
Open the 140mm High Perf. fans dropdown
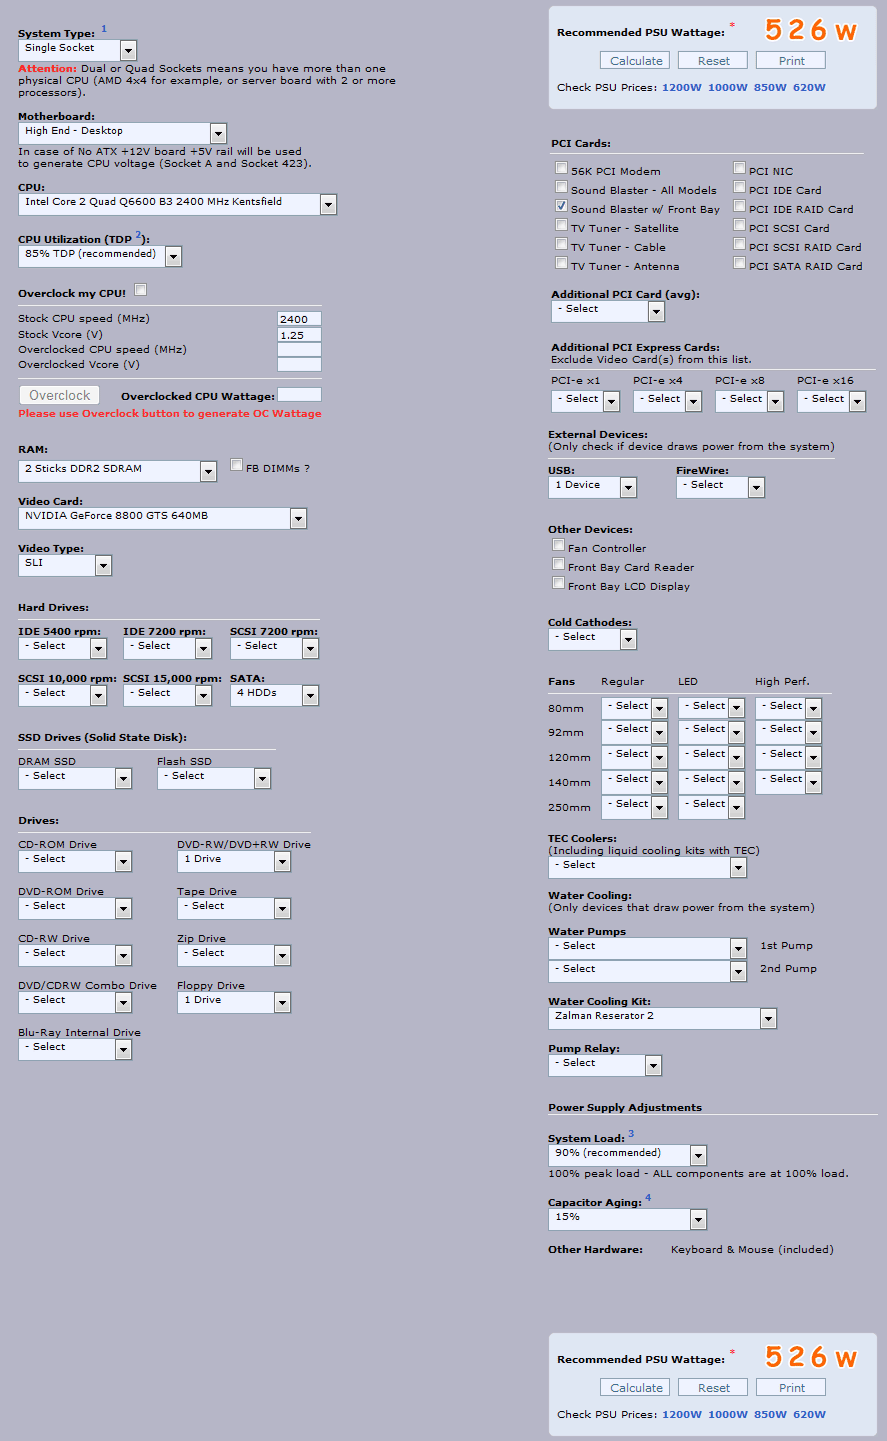coord(788,781)
